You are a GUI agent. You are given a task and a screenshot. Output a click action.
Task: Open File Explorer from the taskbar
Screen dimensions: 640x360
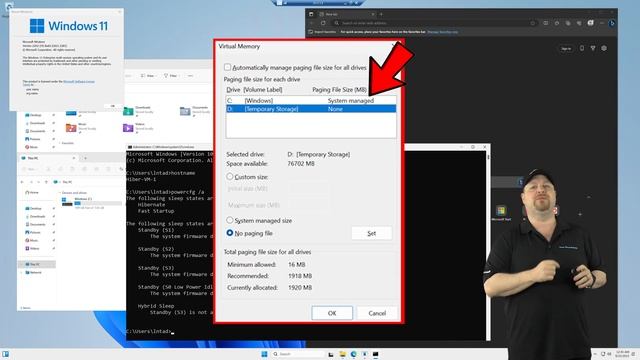pos(342,354)
